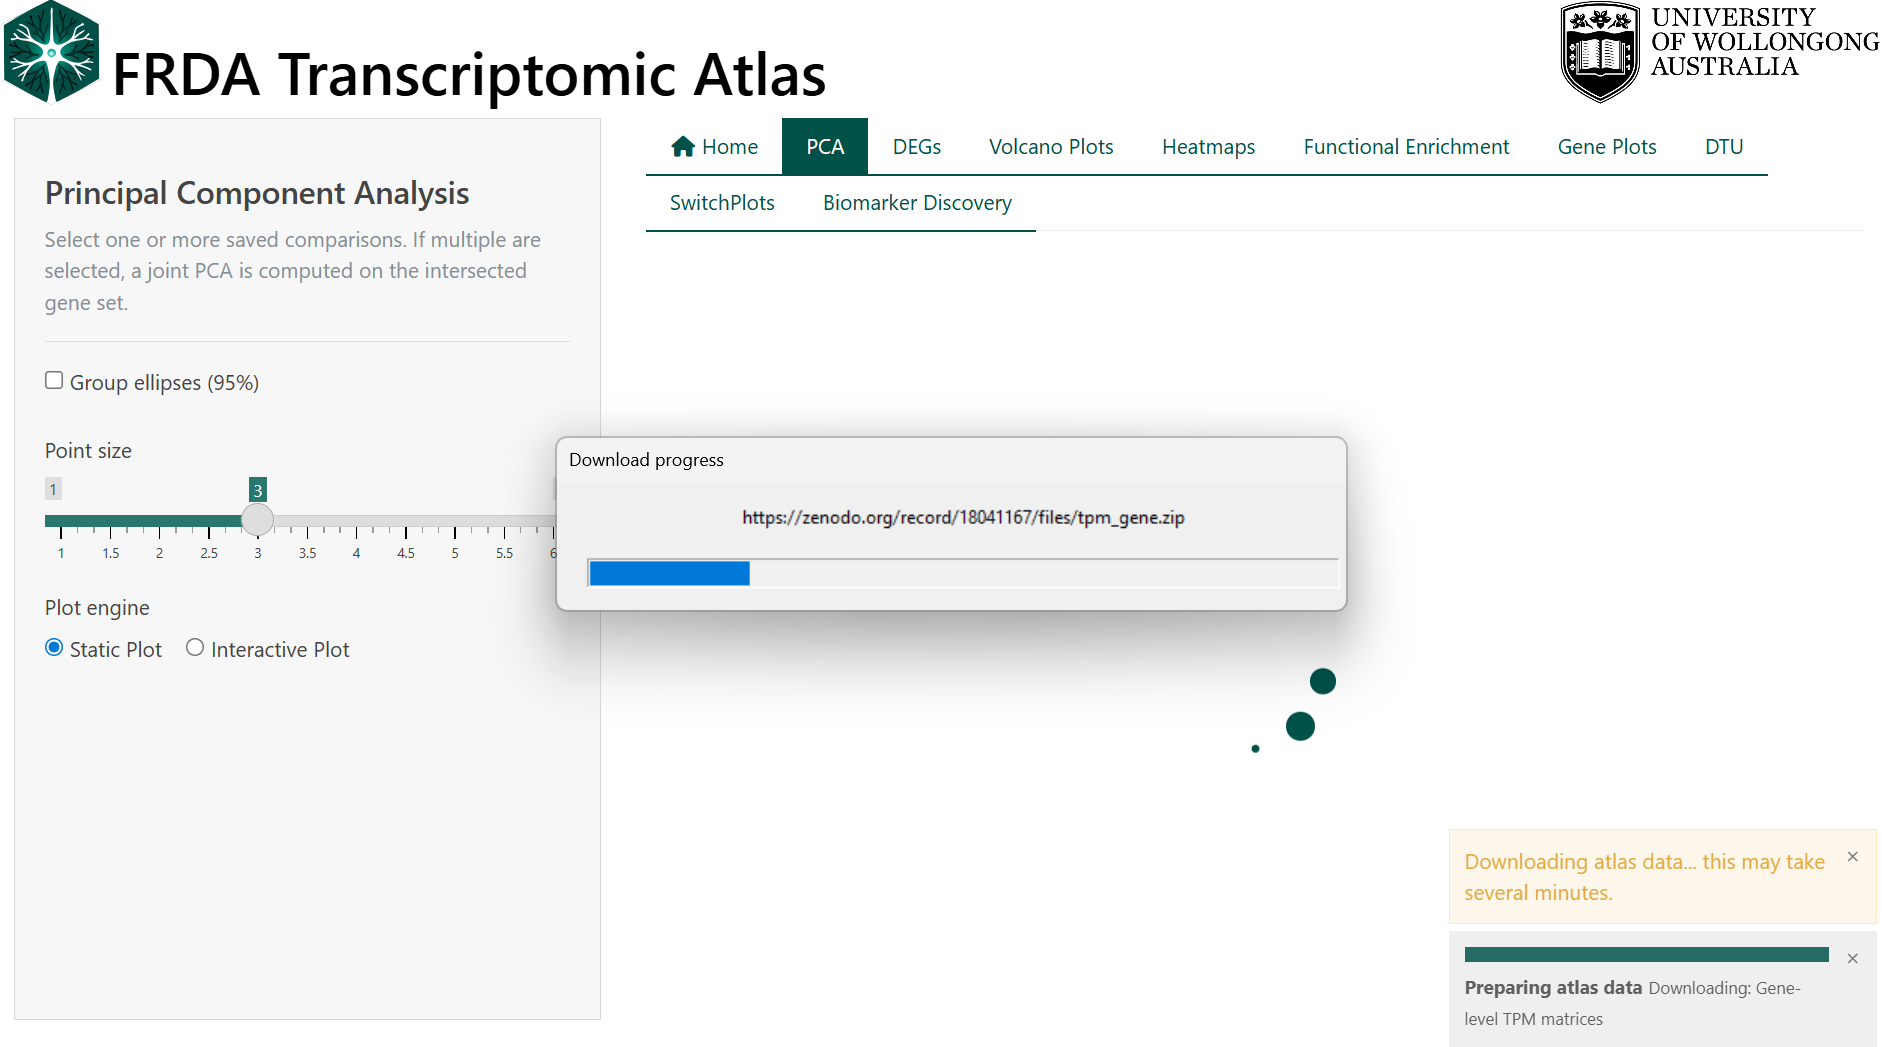Viewport: 1882px width, 1047px height.
Task: Close the 'Preparing atlas data' progress notification
Action: tap(1852, 959)
